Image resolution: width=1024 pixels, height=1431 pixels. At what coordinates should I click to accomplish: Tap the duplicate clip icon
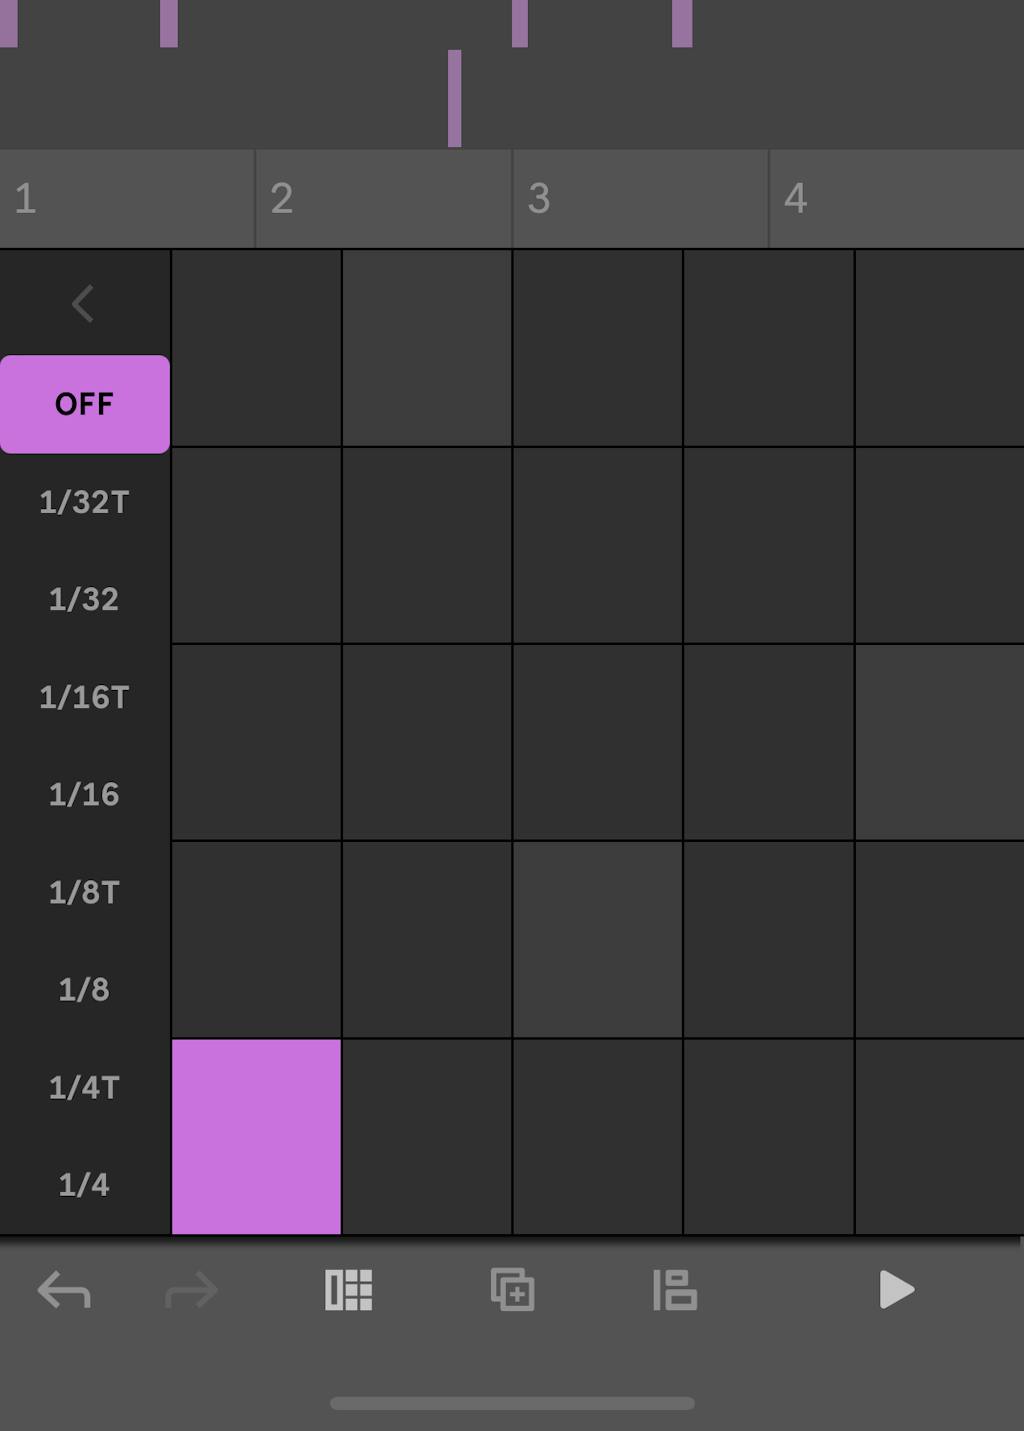pos(512,1291)
